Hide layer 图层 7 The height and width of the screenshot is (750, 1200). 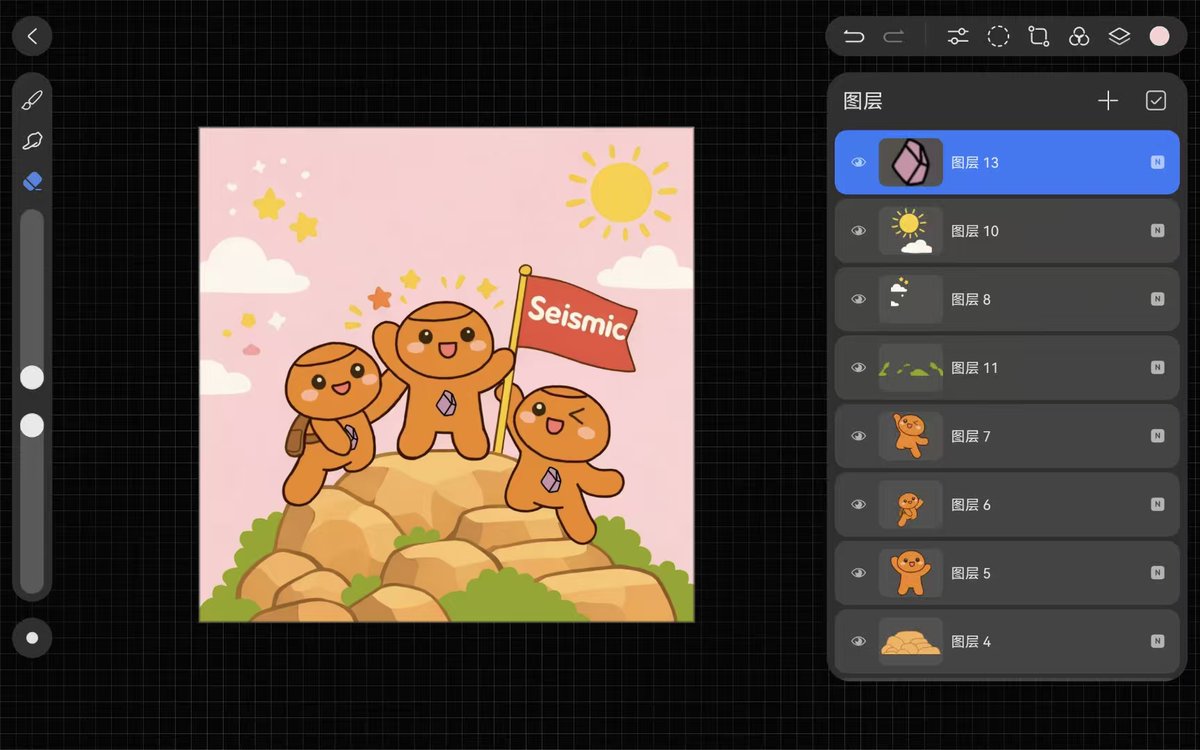coord(858,436)
